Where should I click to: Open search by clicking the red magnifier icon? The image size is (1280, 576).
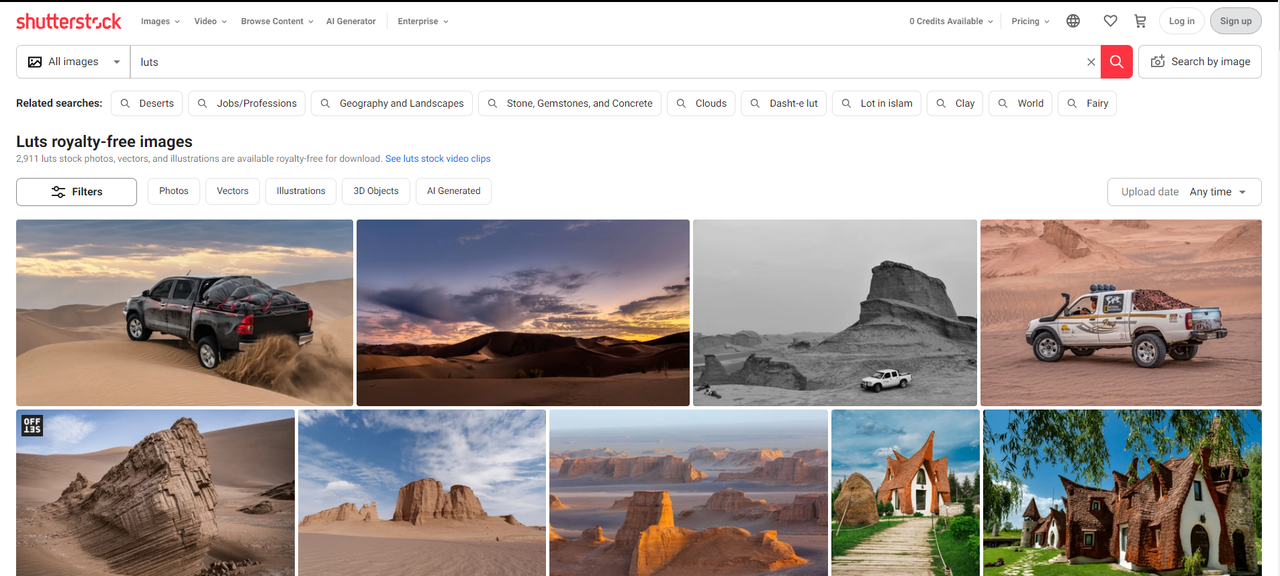tap(1116, 61)
